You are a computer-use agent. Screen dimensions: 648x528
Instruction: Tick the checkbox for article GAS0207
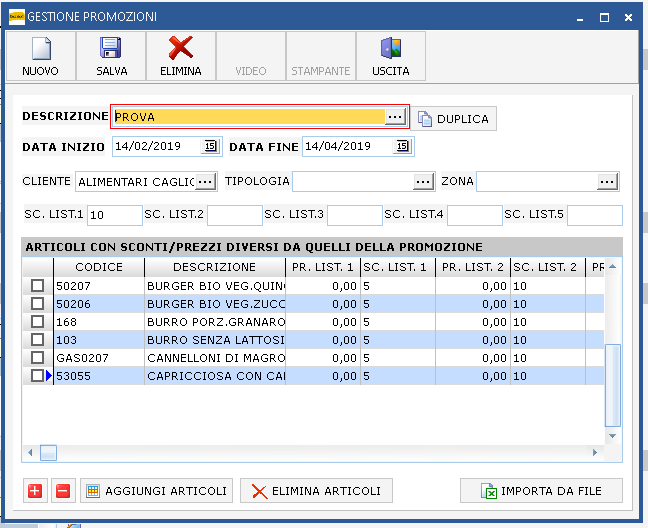[x=38, y=357]
